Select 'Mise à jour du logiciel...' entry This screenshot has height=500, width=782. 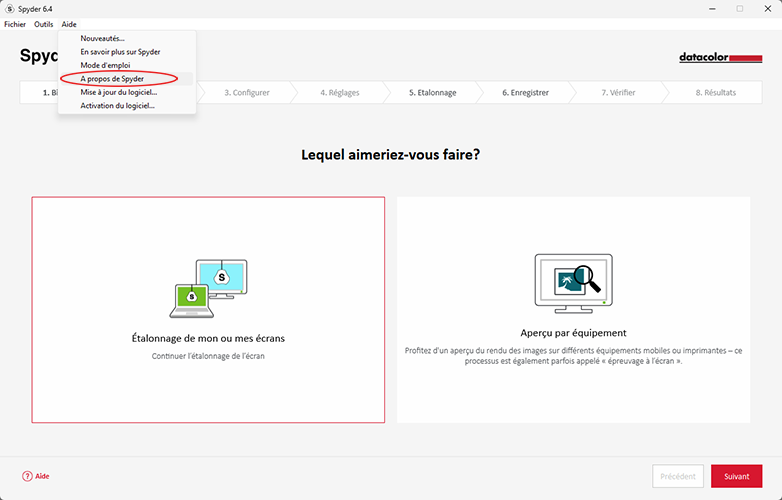click(118, 92)
